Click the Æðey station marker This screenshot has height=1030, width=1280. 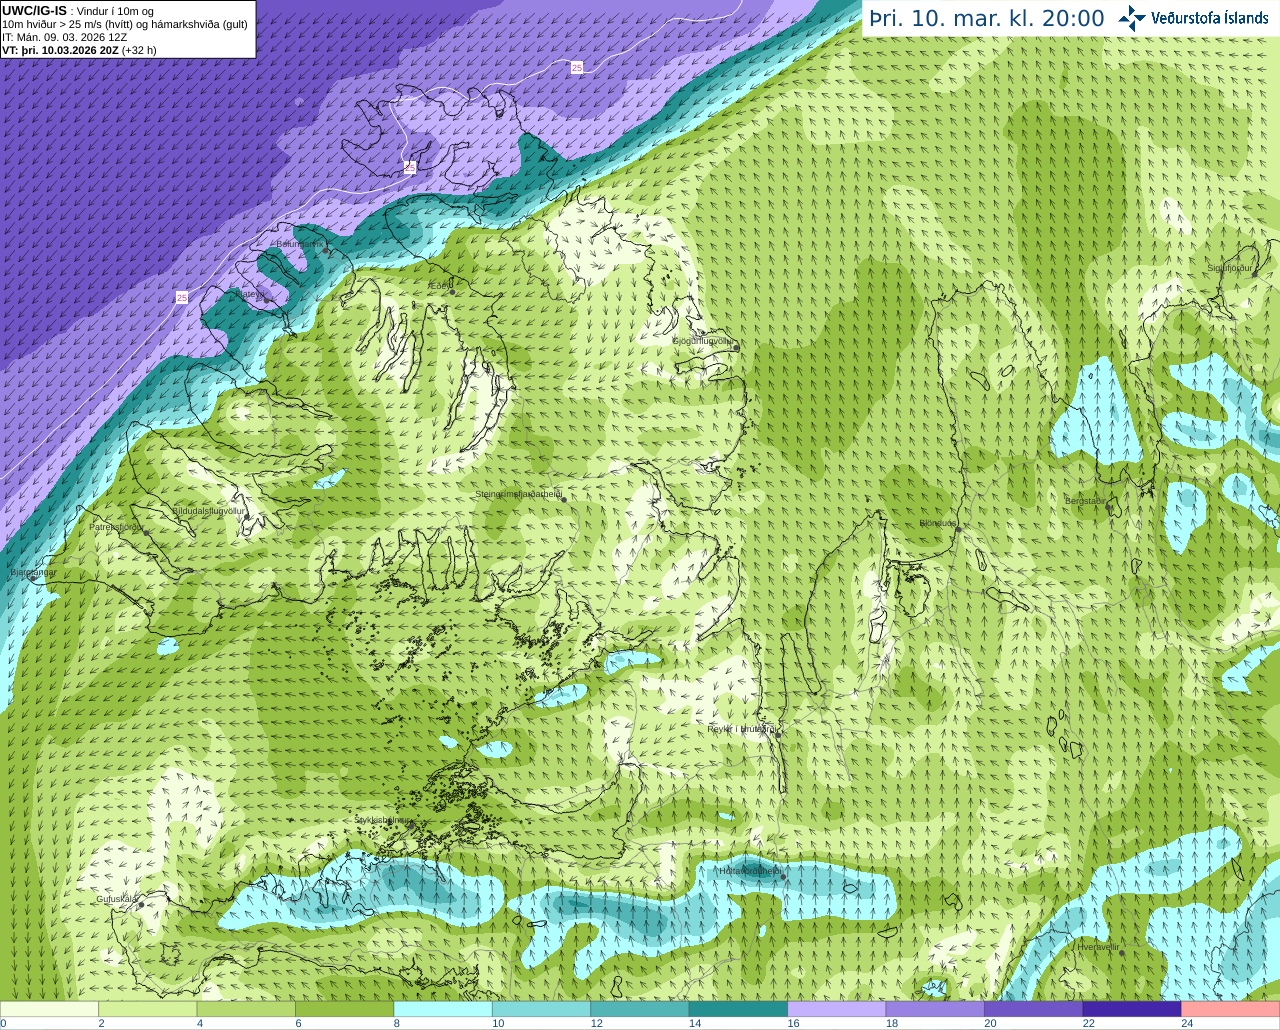coord(452,291)
